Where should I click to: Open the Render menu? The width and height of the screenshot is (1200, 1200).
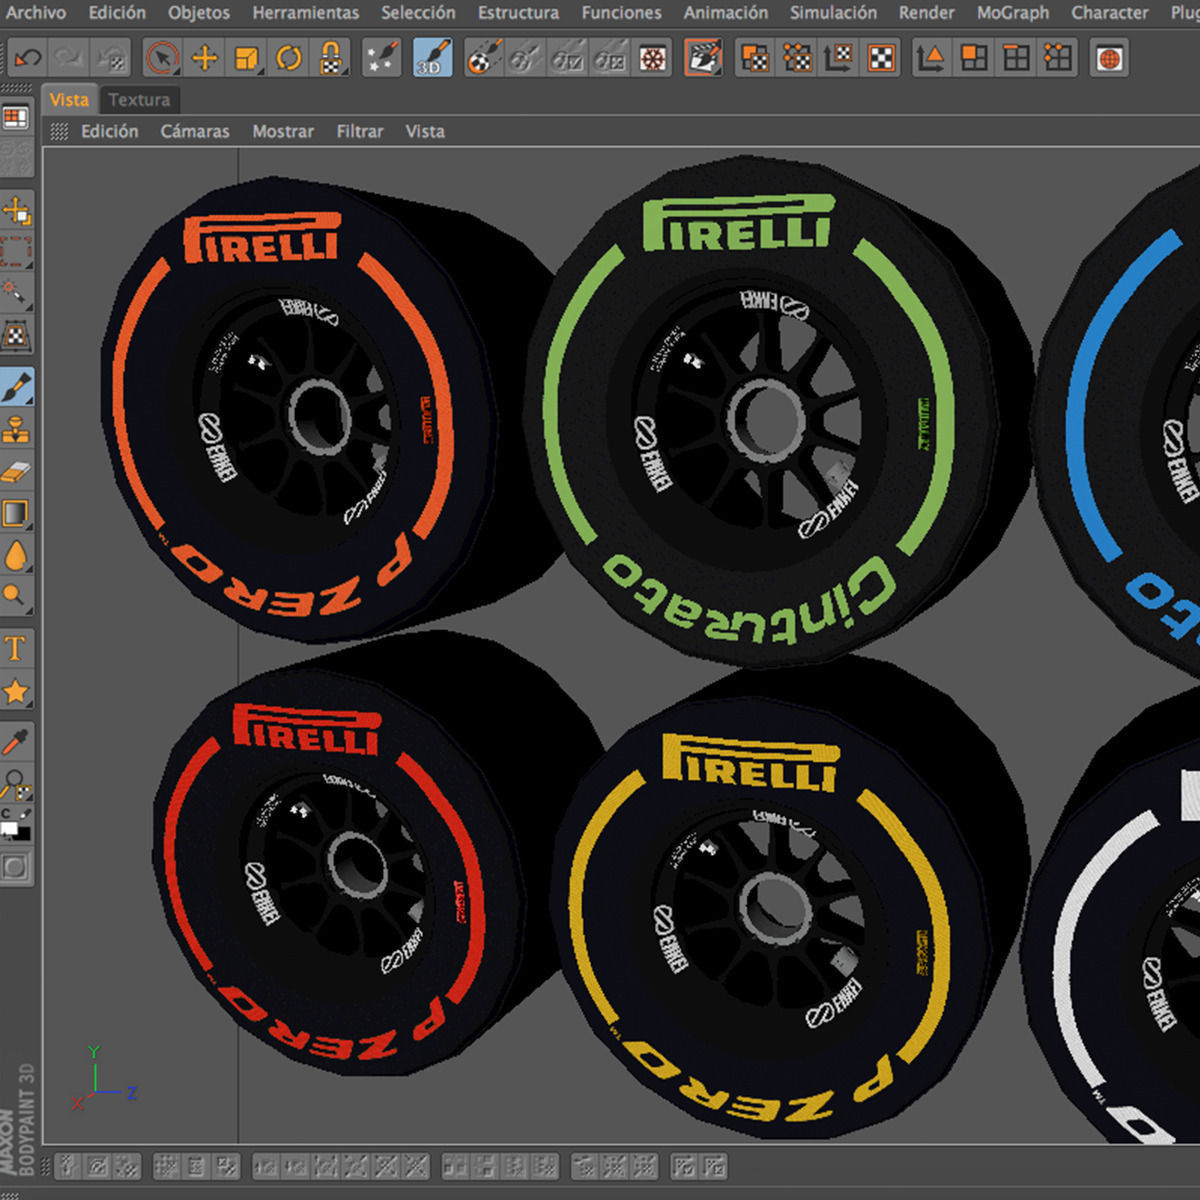point(927,13)
